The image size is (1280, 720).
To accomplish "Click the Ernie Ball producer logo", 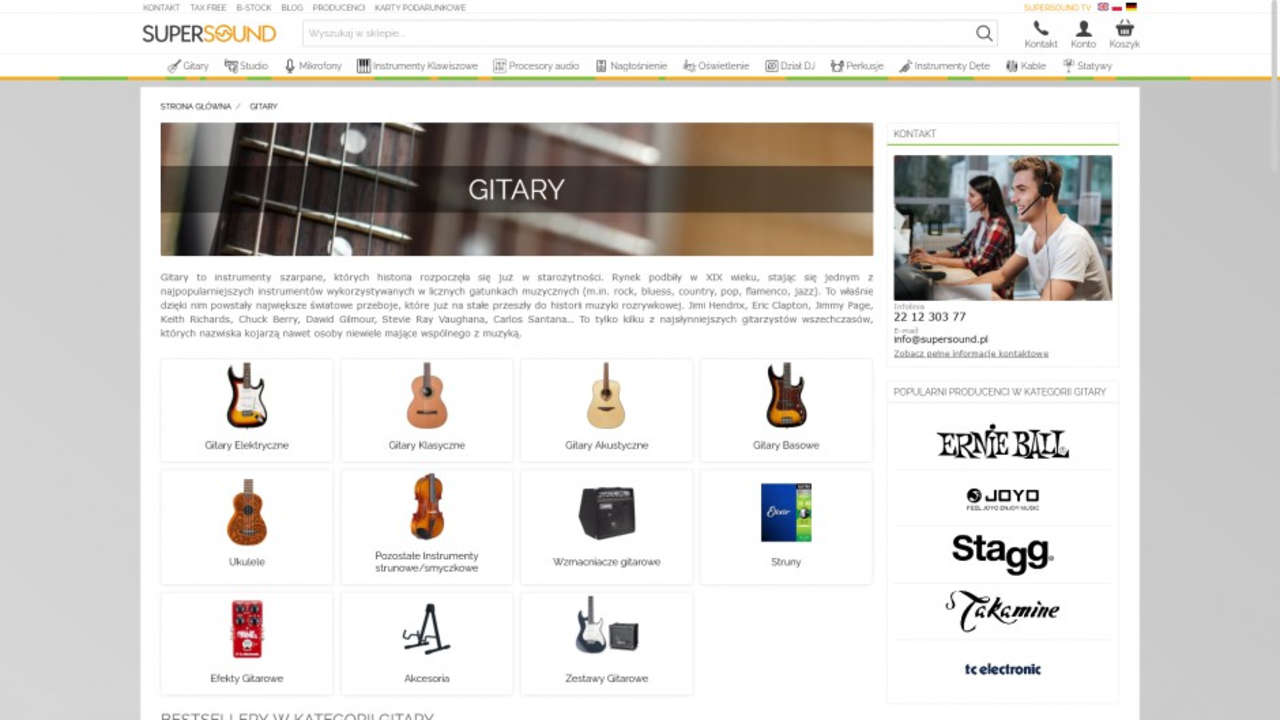I will coord(1002,442).
